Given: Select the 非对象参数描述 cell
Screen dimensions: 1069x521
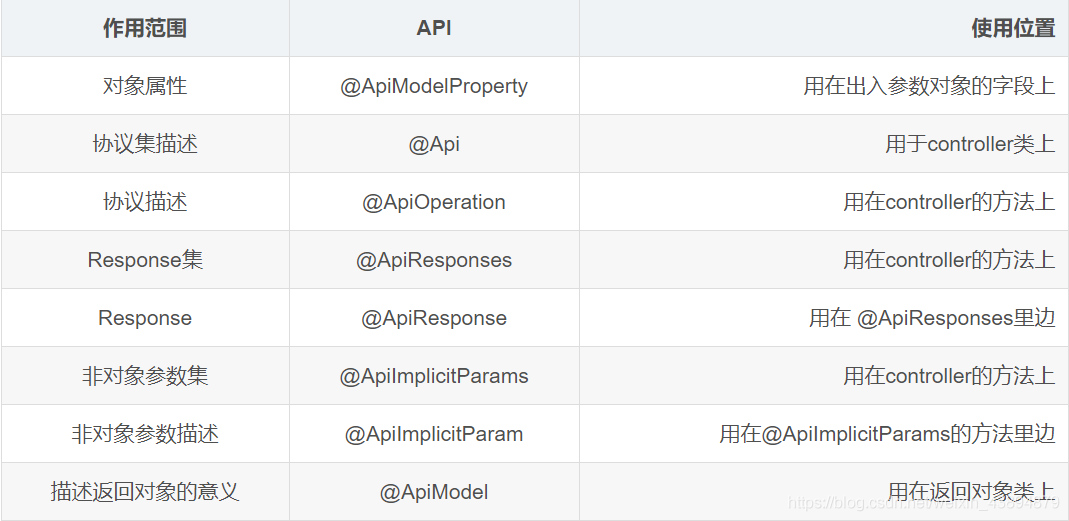Looking at the screenshot, I should (145, 434).
